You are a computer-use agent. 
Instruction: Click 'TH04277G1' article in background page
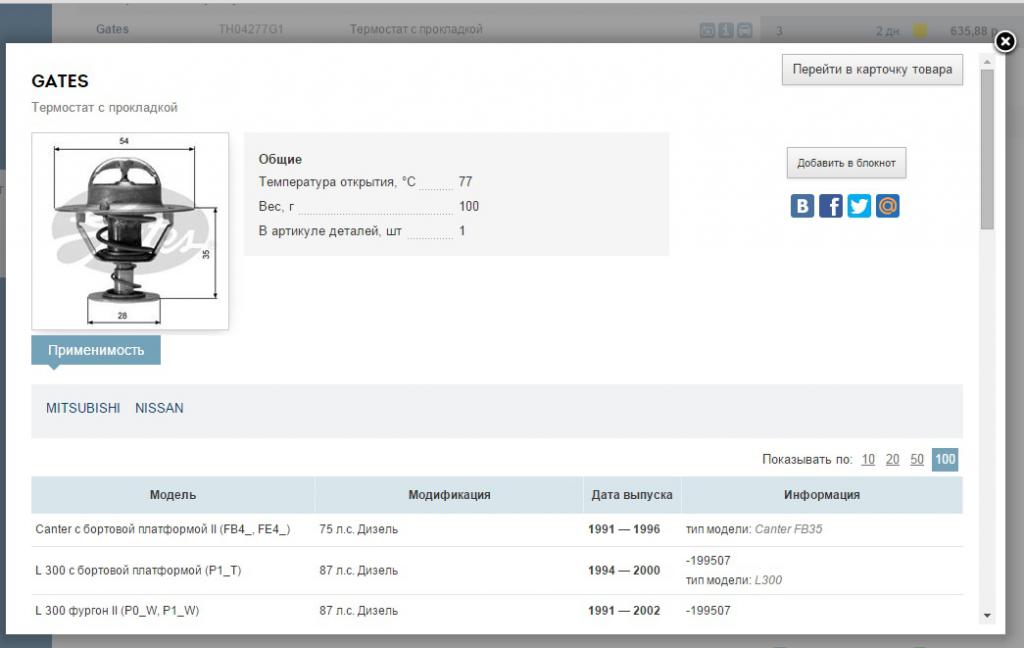pyautogui.click(x=251, y=29)
